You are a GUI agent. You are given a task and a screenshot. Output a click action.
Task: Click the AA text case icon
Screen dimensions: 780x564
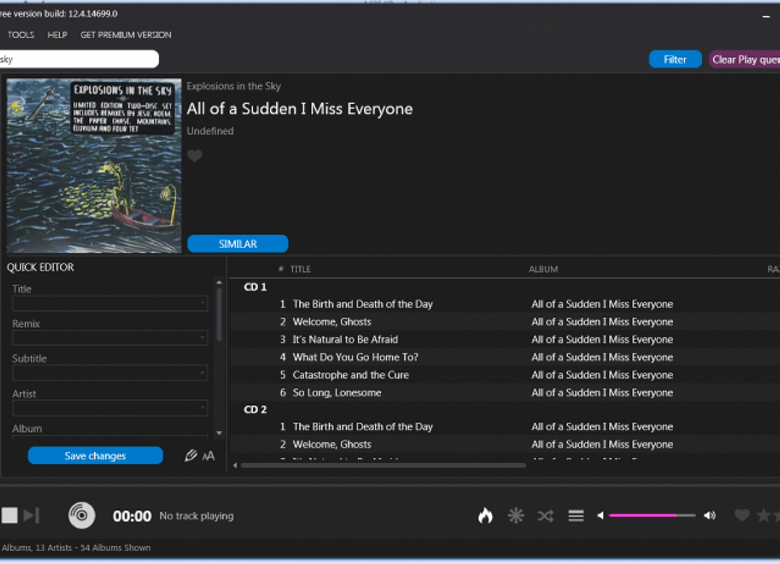[208, 456]
